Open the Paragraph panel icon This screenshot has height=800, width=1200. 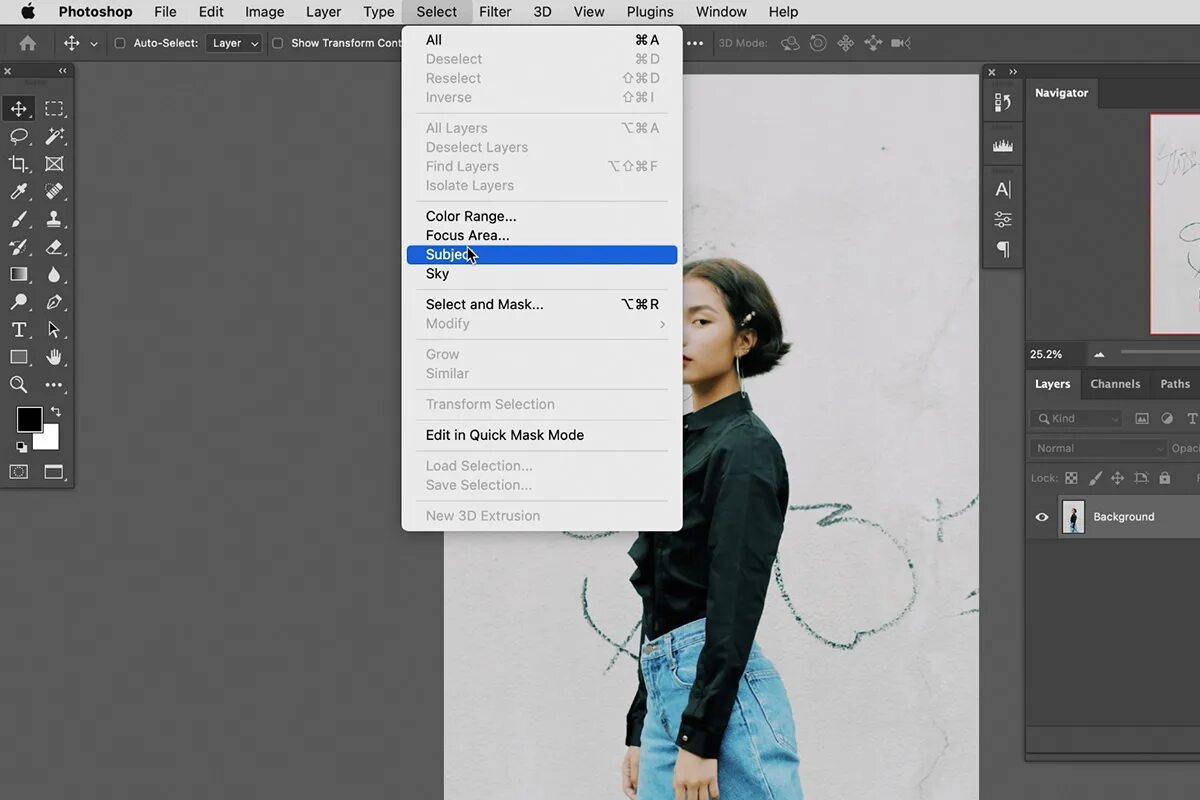[x=1003, y=249]
